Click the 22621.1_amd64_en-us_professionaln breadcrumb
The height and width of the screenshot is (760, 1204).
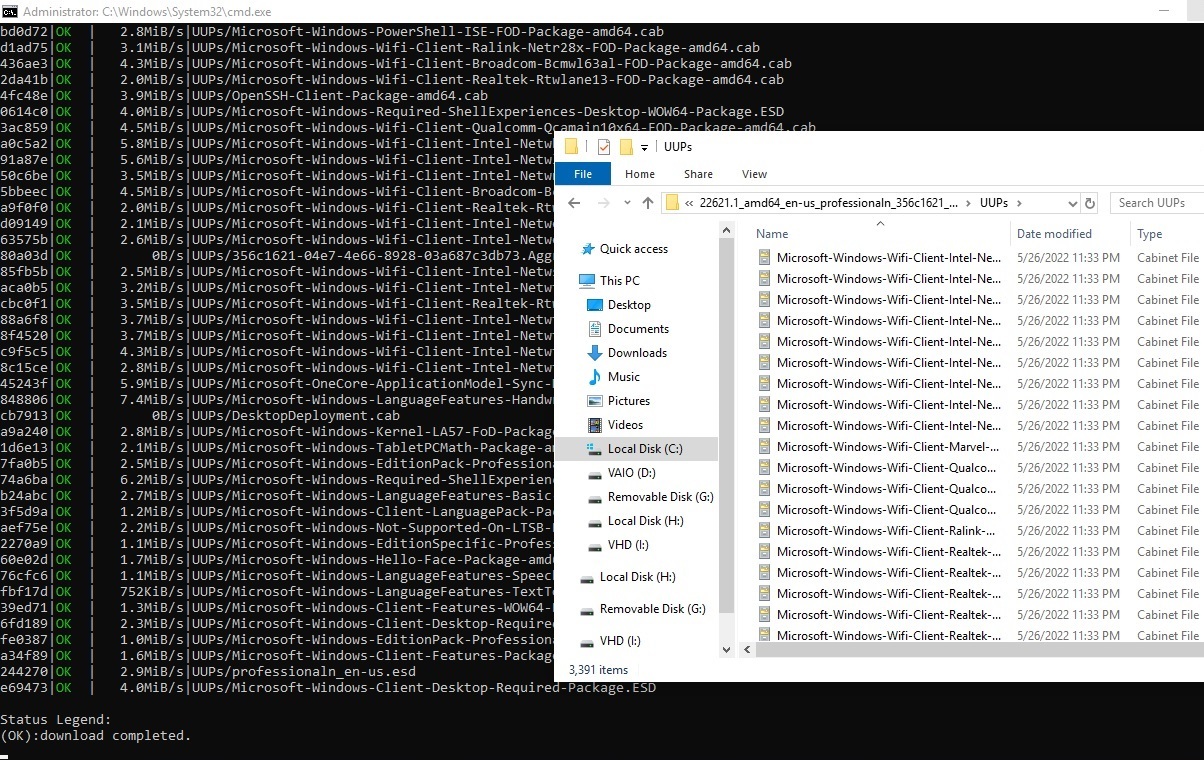click(x=829, y=203)
